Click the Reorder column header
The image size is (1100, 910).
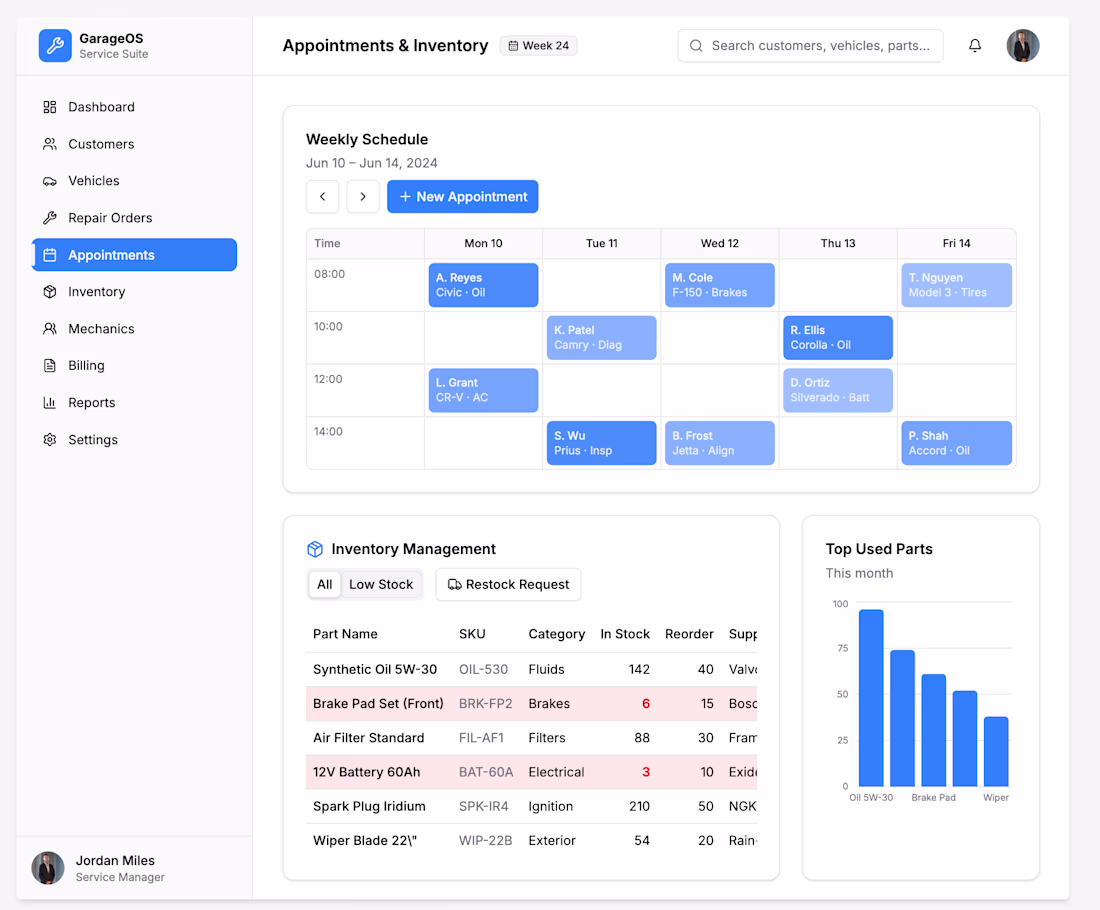point(689,634)
